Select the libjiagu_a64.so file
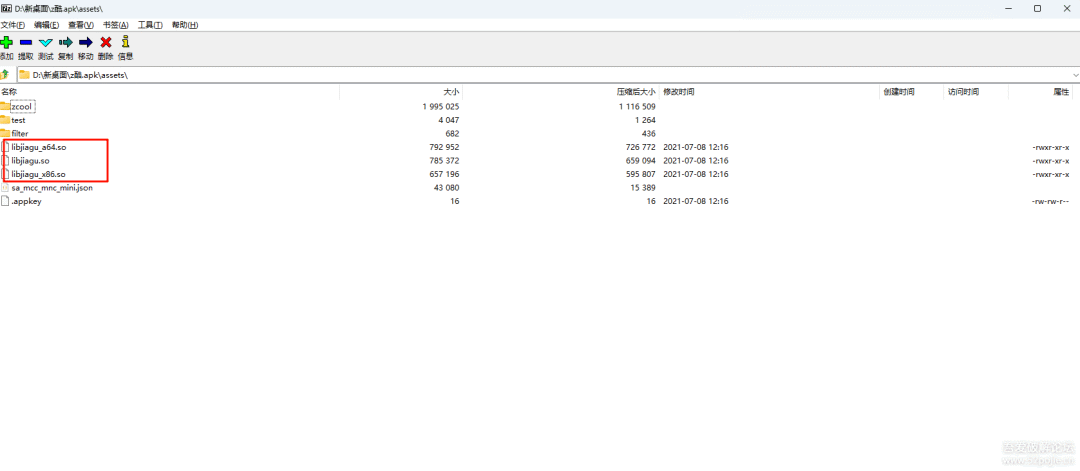Viewport: 1080px width, 471px height. 39,147
